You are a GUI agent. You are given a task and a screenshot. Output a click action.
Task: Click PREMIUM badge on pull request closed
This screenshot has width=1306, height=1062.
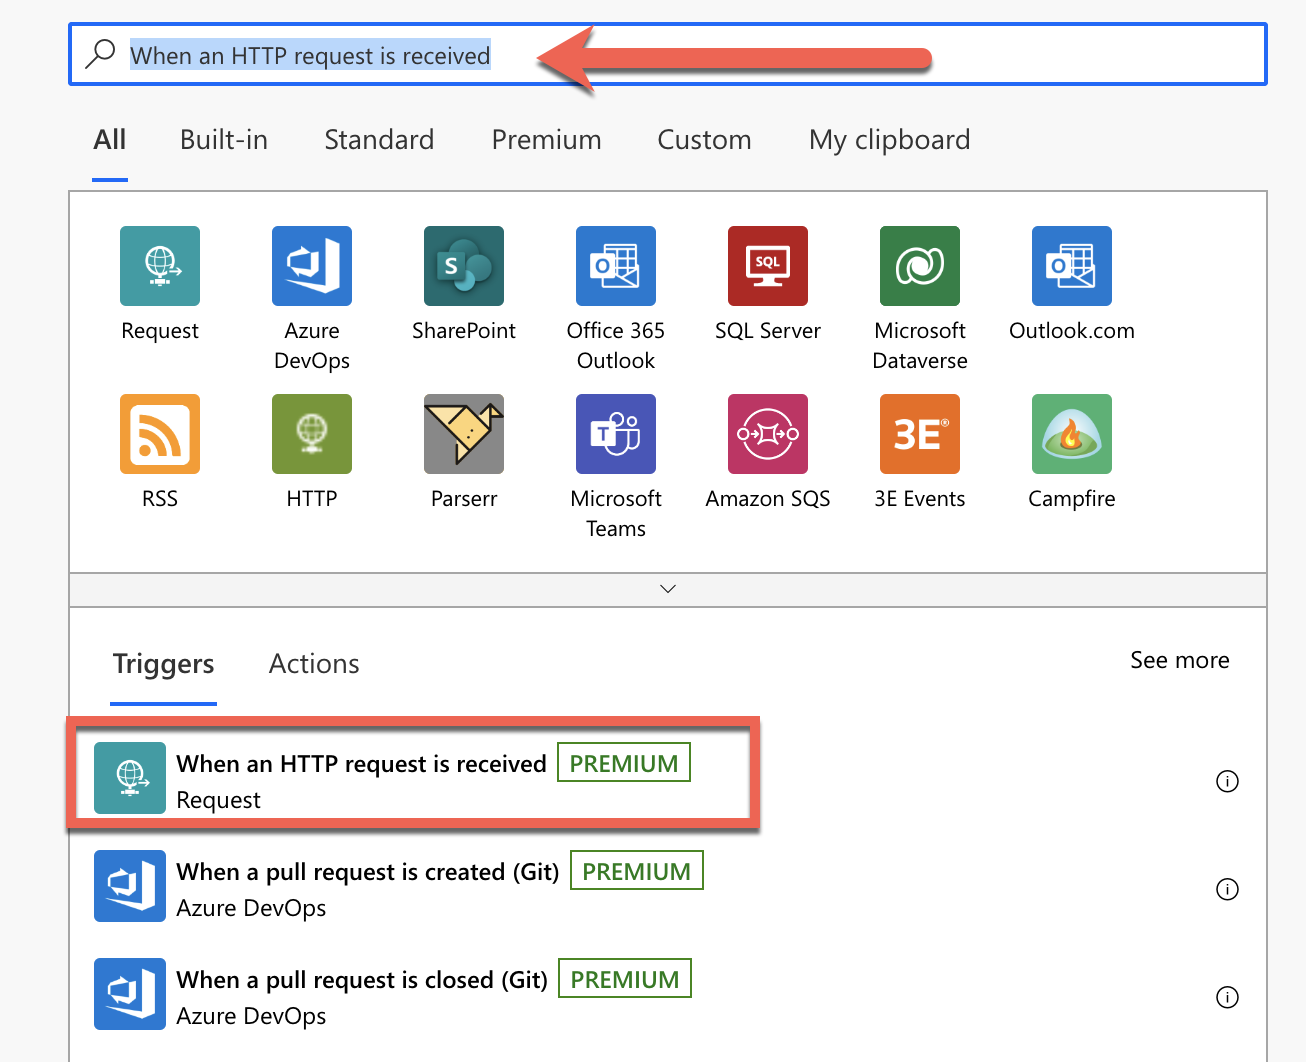tap(625, 979)
